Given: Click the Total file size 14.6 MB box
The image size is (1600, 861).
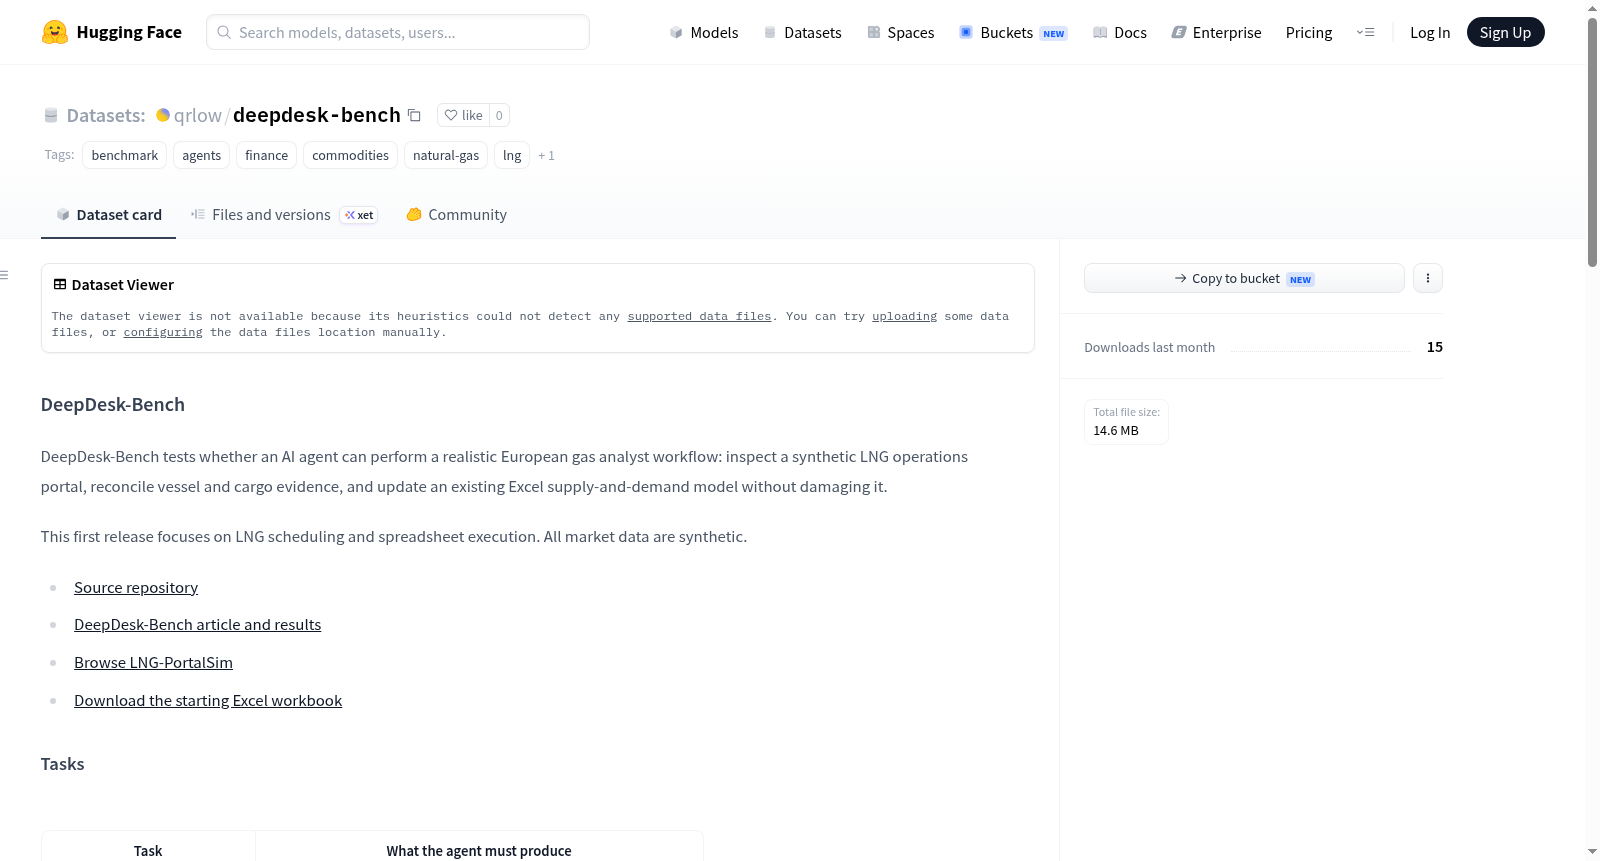Looking at the screenshot, I should click(1126, 422).
